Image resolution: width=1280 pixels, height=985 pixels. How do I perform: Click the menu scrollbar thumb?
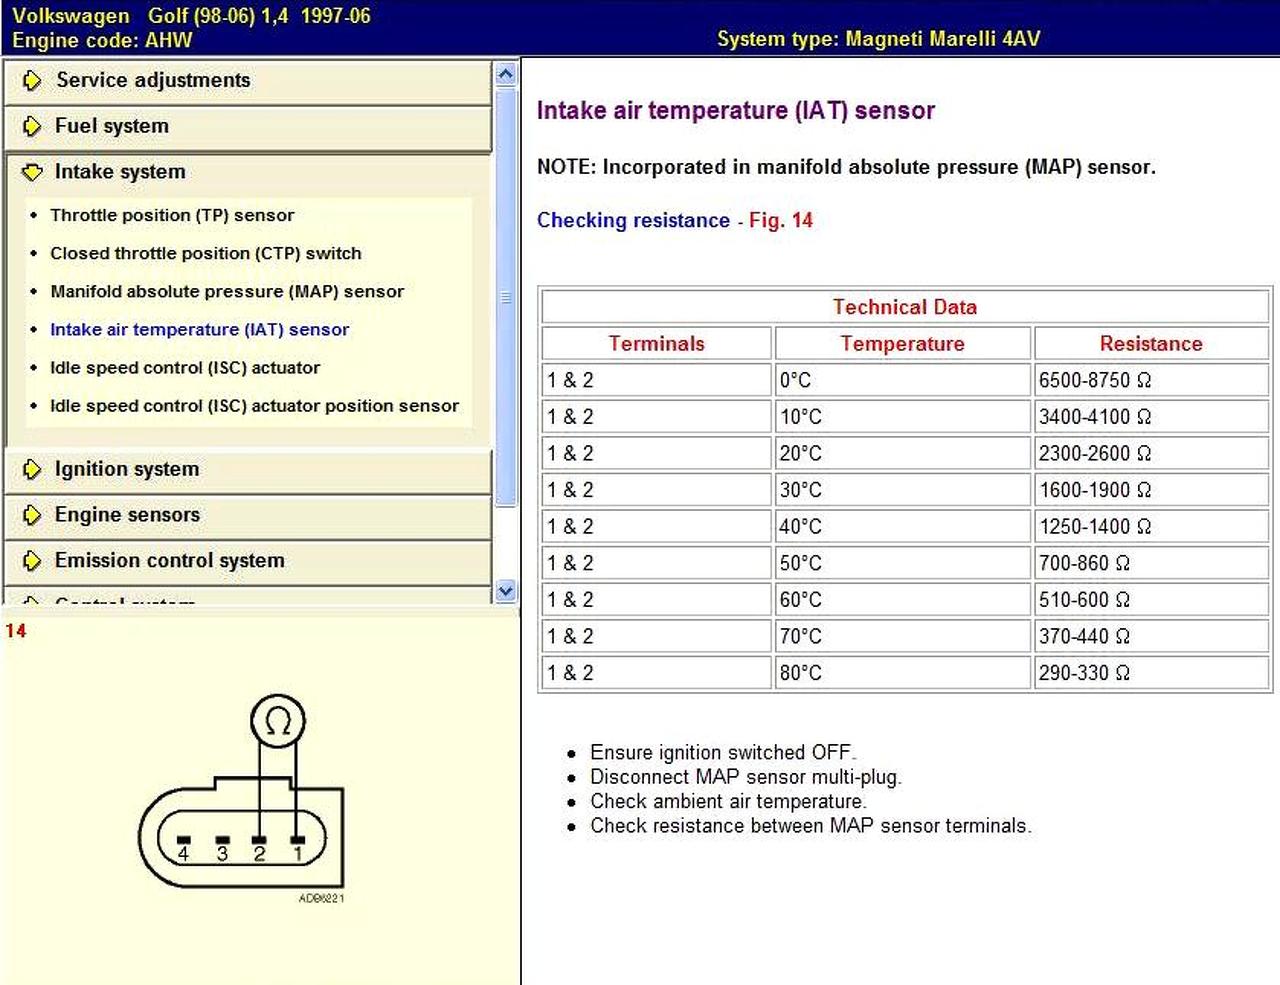click(506, 297)
